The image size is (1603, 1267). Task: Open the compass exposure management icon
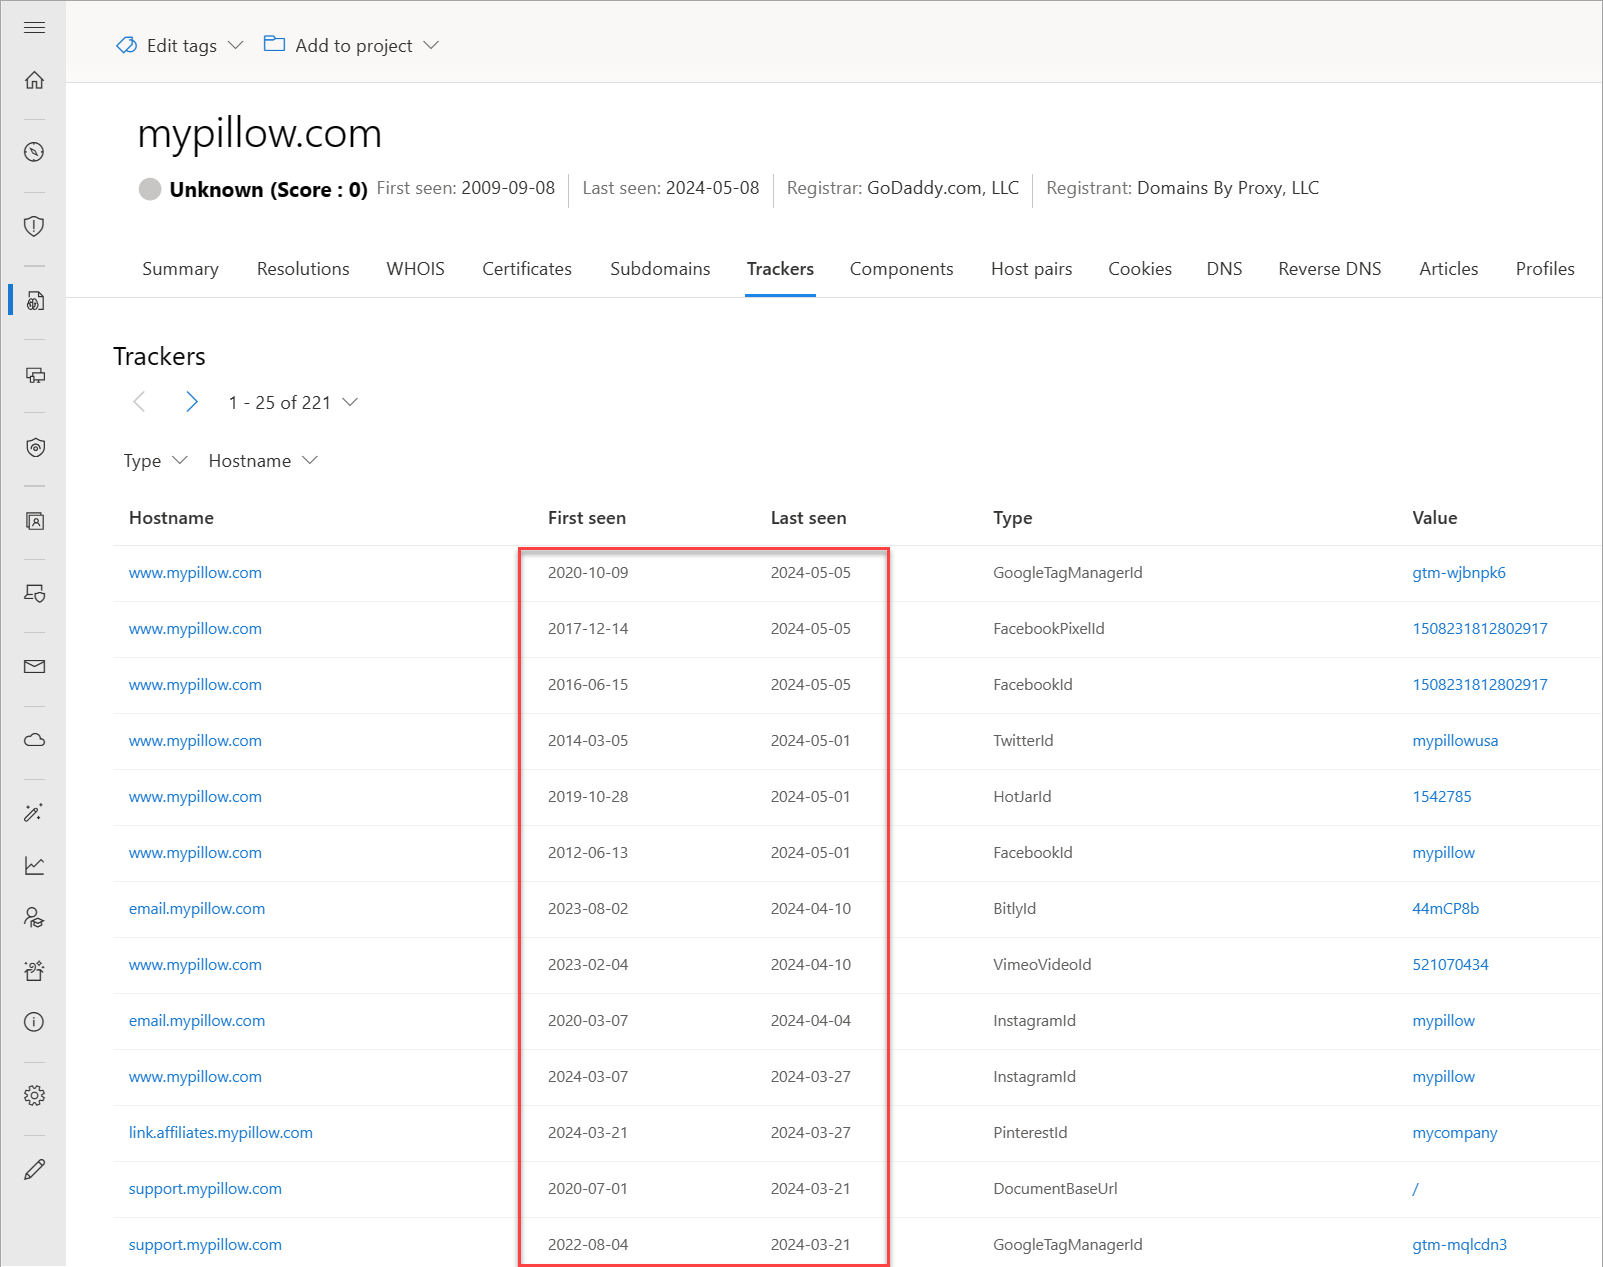[34, 152]
